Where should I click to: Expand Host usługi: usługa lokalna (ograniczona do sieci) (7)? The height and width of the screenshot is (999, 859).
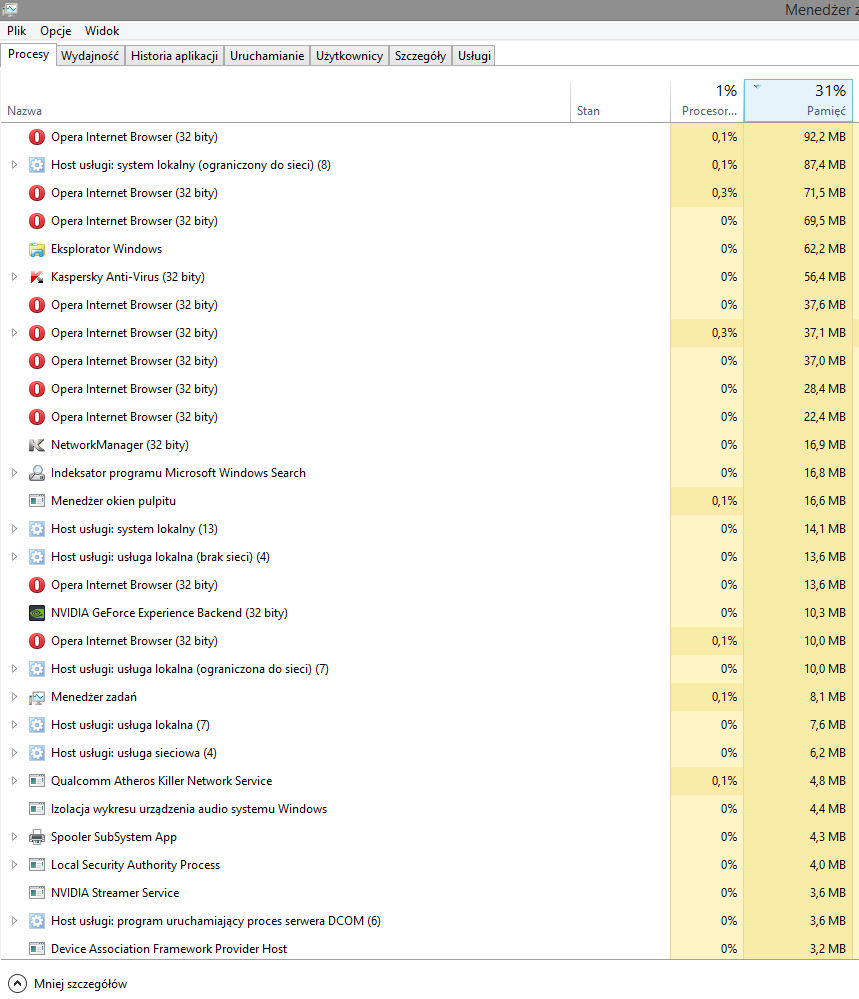tap(14, 669)
